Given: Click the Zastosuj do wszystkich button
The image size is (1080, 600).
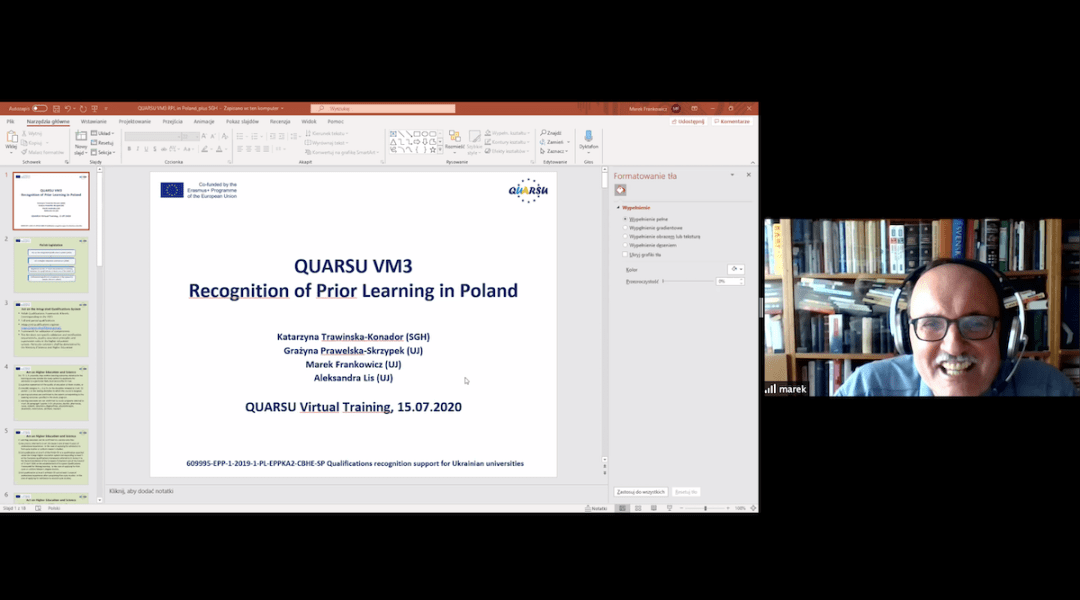Looking at the screenshot, I should 641,492.
